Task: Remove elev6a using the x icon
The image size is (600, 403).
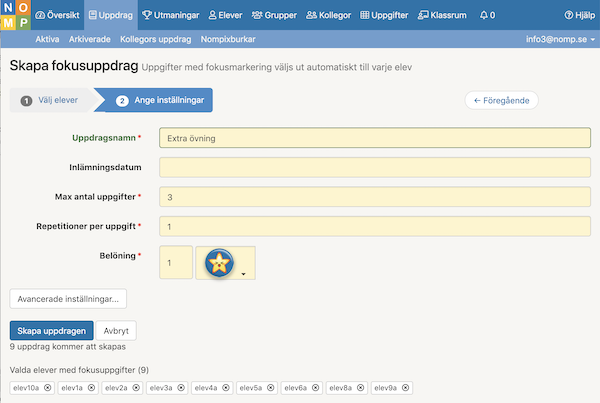Action: point(315,388)
